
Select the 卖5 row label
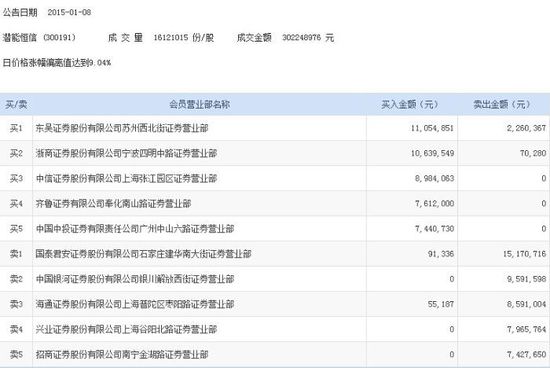click(x=16, y=355)
